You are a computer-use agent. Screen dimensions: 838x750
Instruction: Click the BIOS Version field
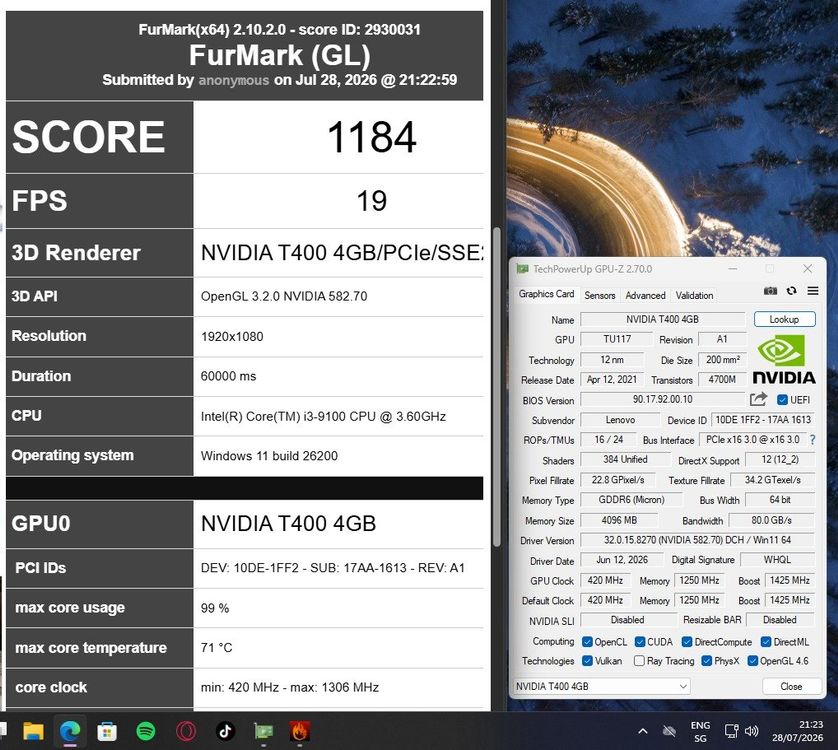663,399
